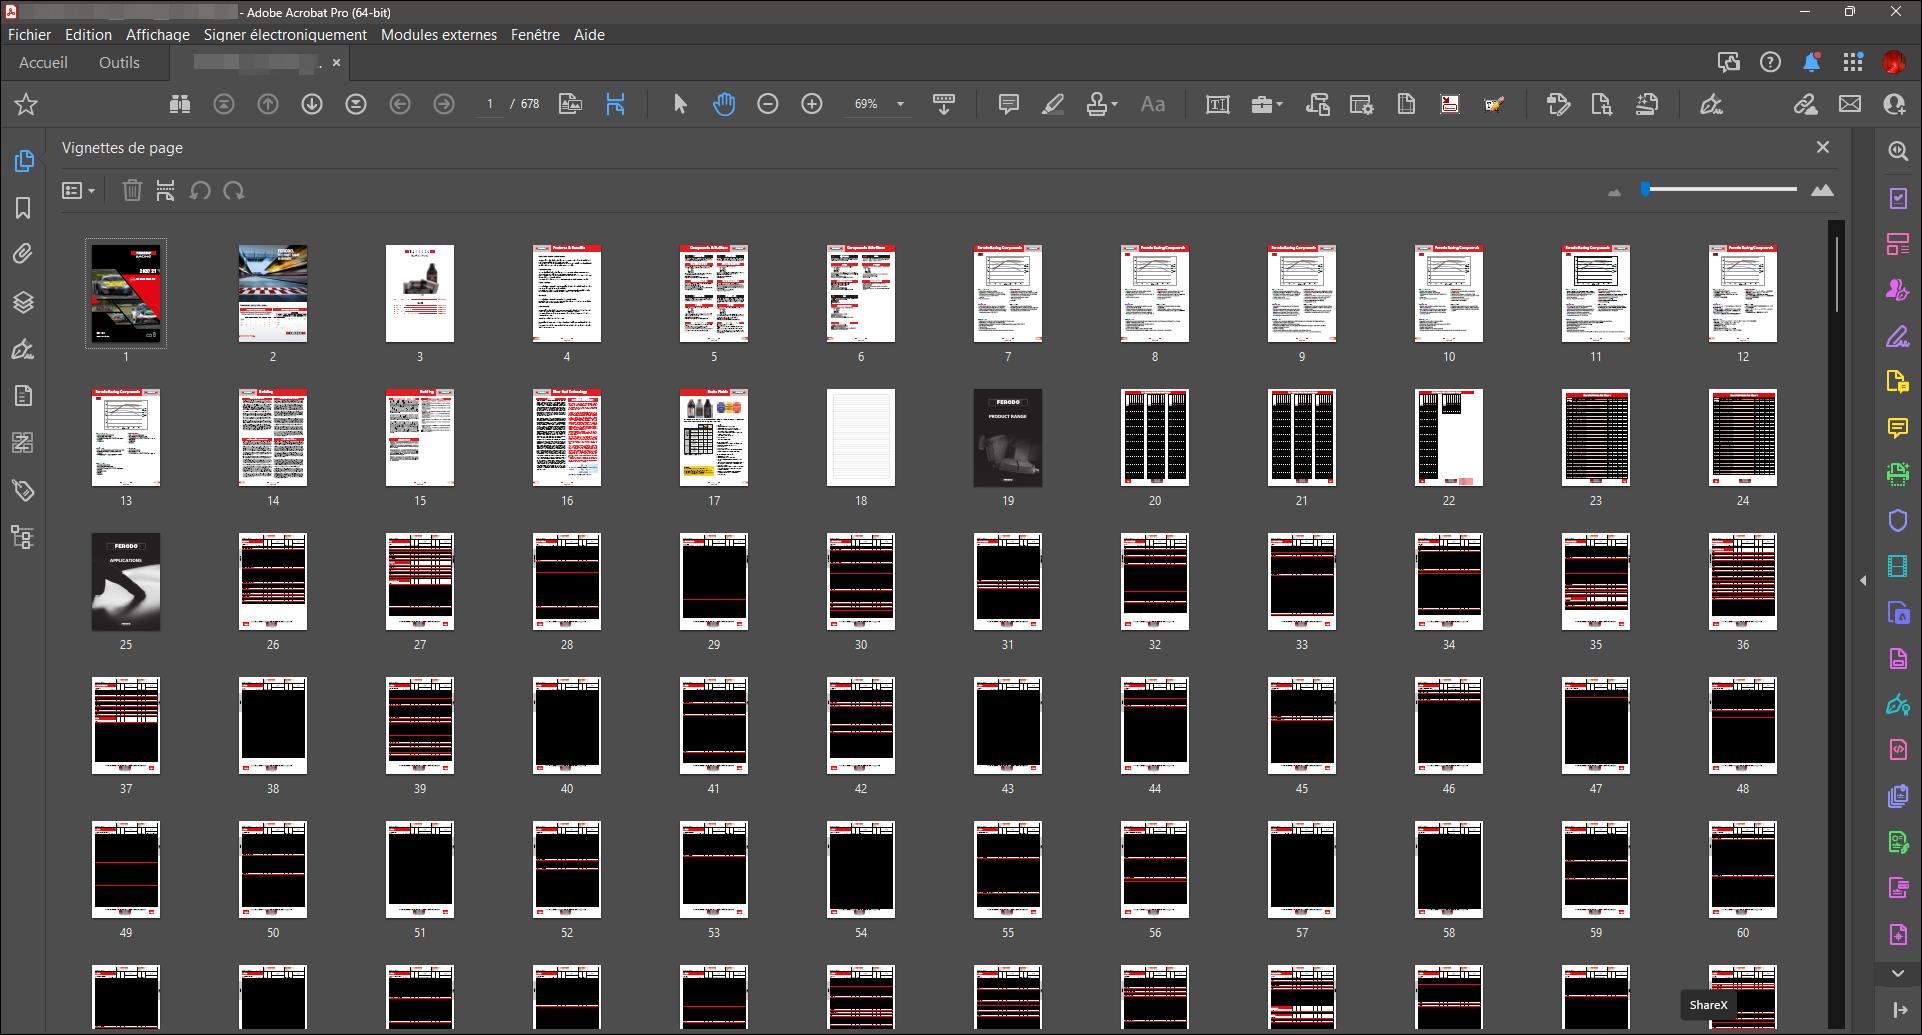This screenshot has height=1035, width=1922.
Task: Select the Hand pan tool
Action: pyautogui.click(x=724, y=104)
